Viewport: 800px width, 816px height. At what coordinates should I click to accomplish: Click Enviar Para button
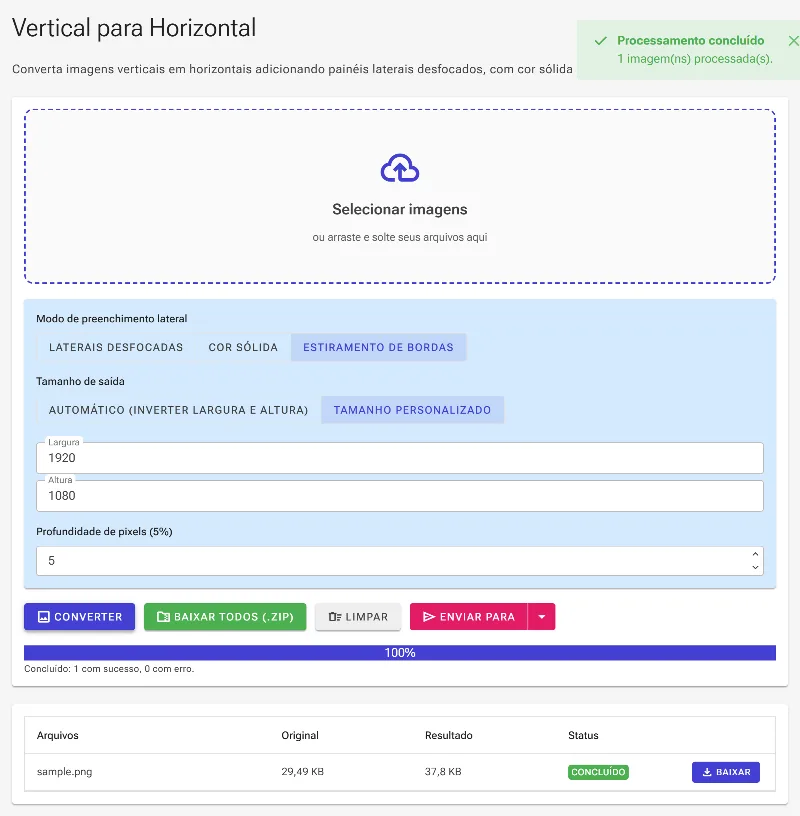[x=468, y=617]
